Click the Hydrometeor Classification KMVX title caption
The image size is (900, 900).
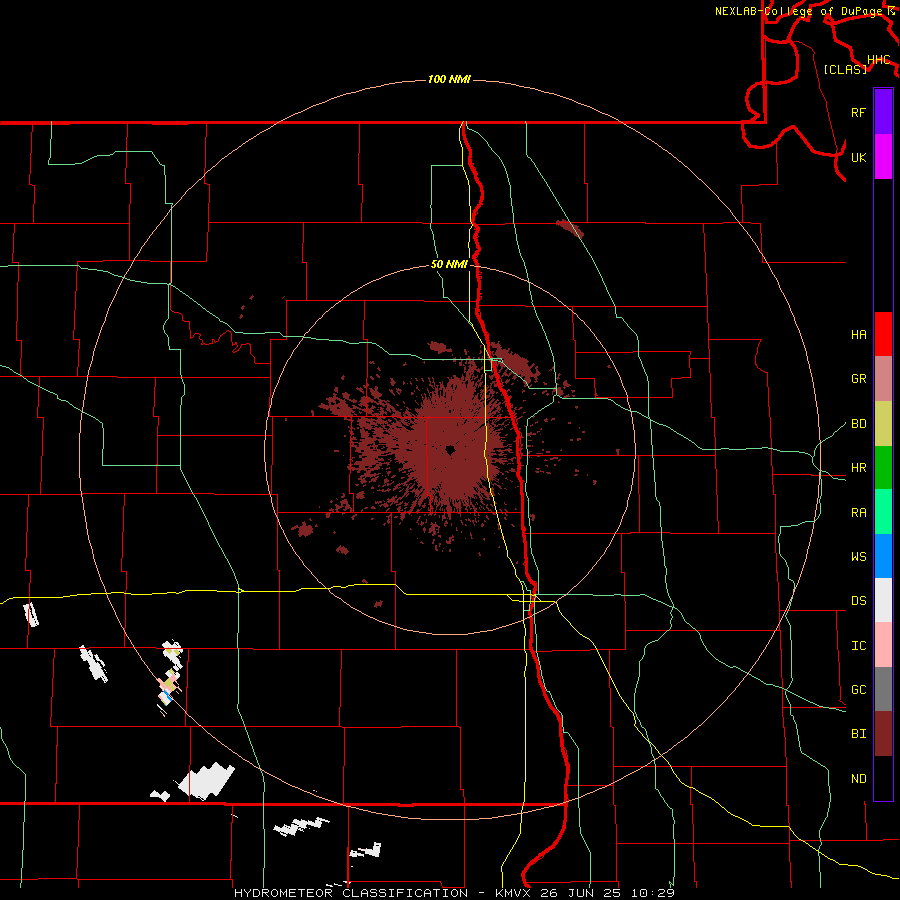tap(454, 893)
